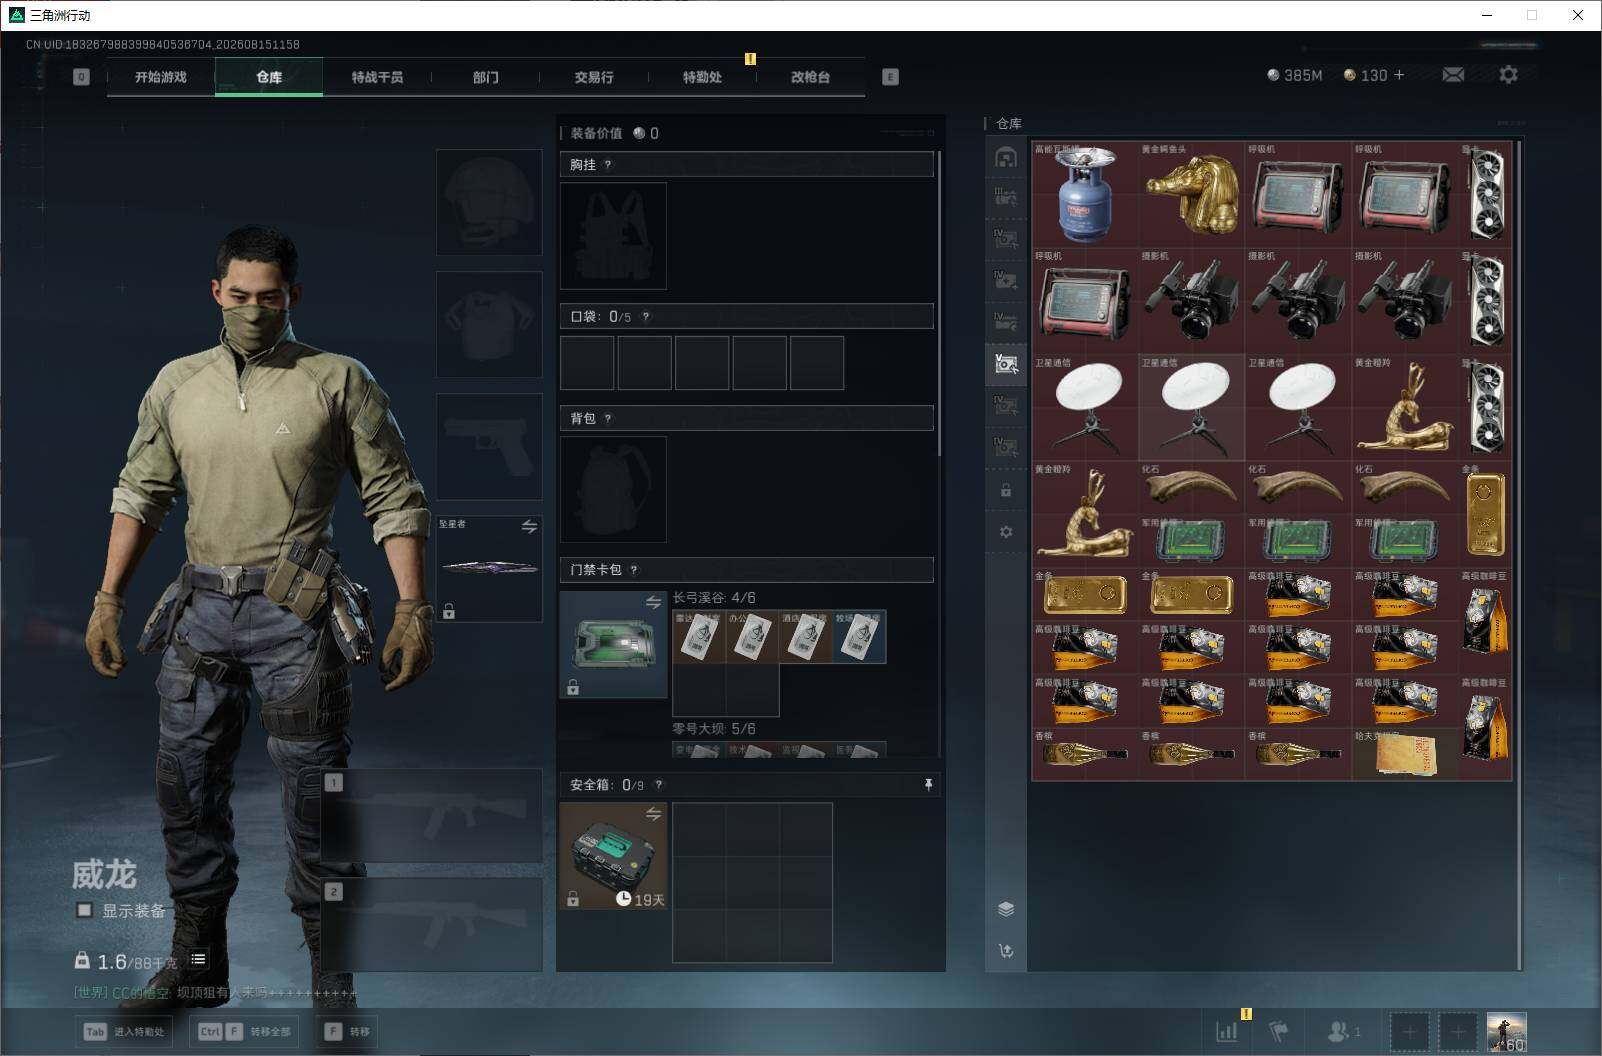
Task: Select the 哈夫克 document item
Action: (1405, 754)
